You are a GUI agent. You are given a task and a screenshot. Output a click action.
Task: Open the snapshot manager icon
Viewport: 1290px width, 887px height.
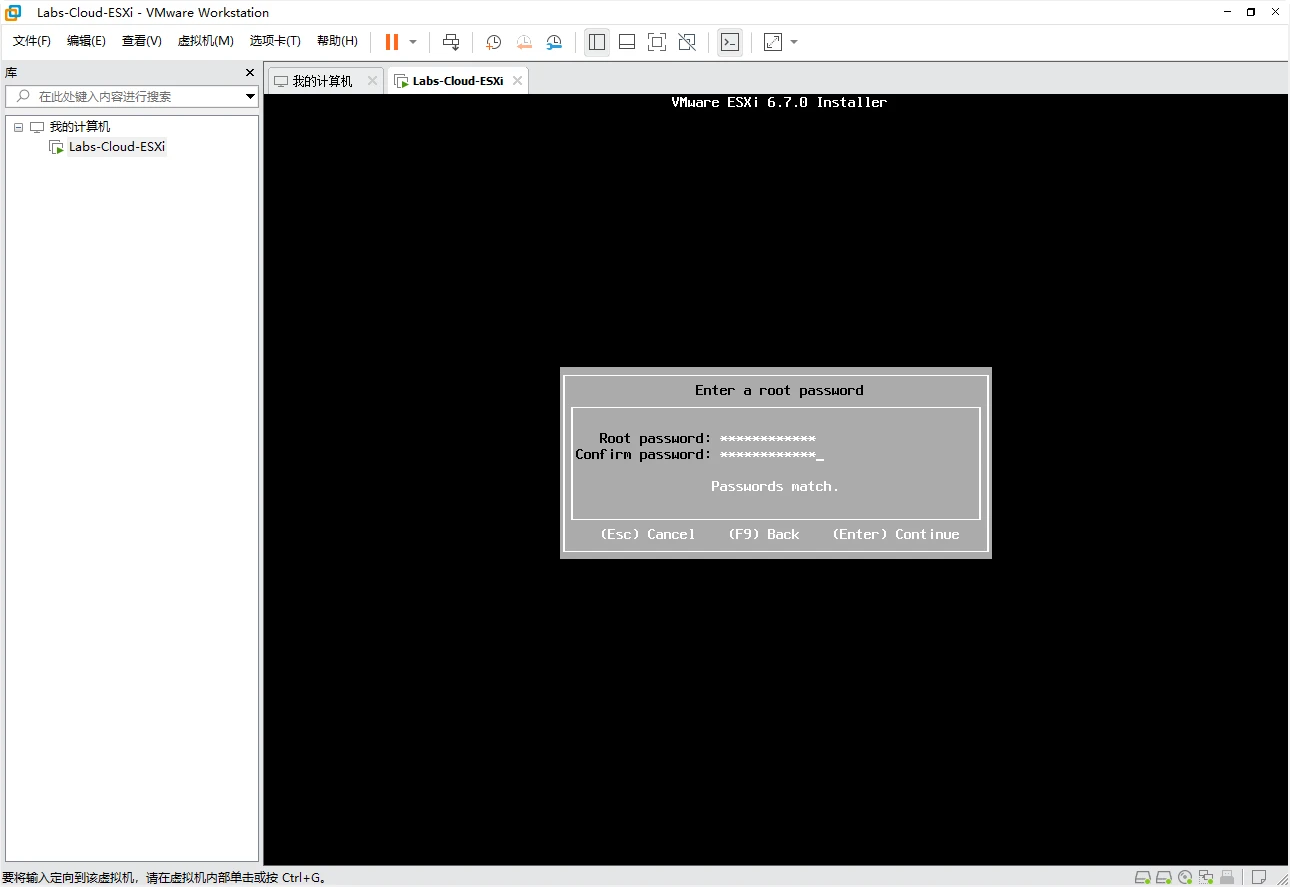pos(554,42)
